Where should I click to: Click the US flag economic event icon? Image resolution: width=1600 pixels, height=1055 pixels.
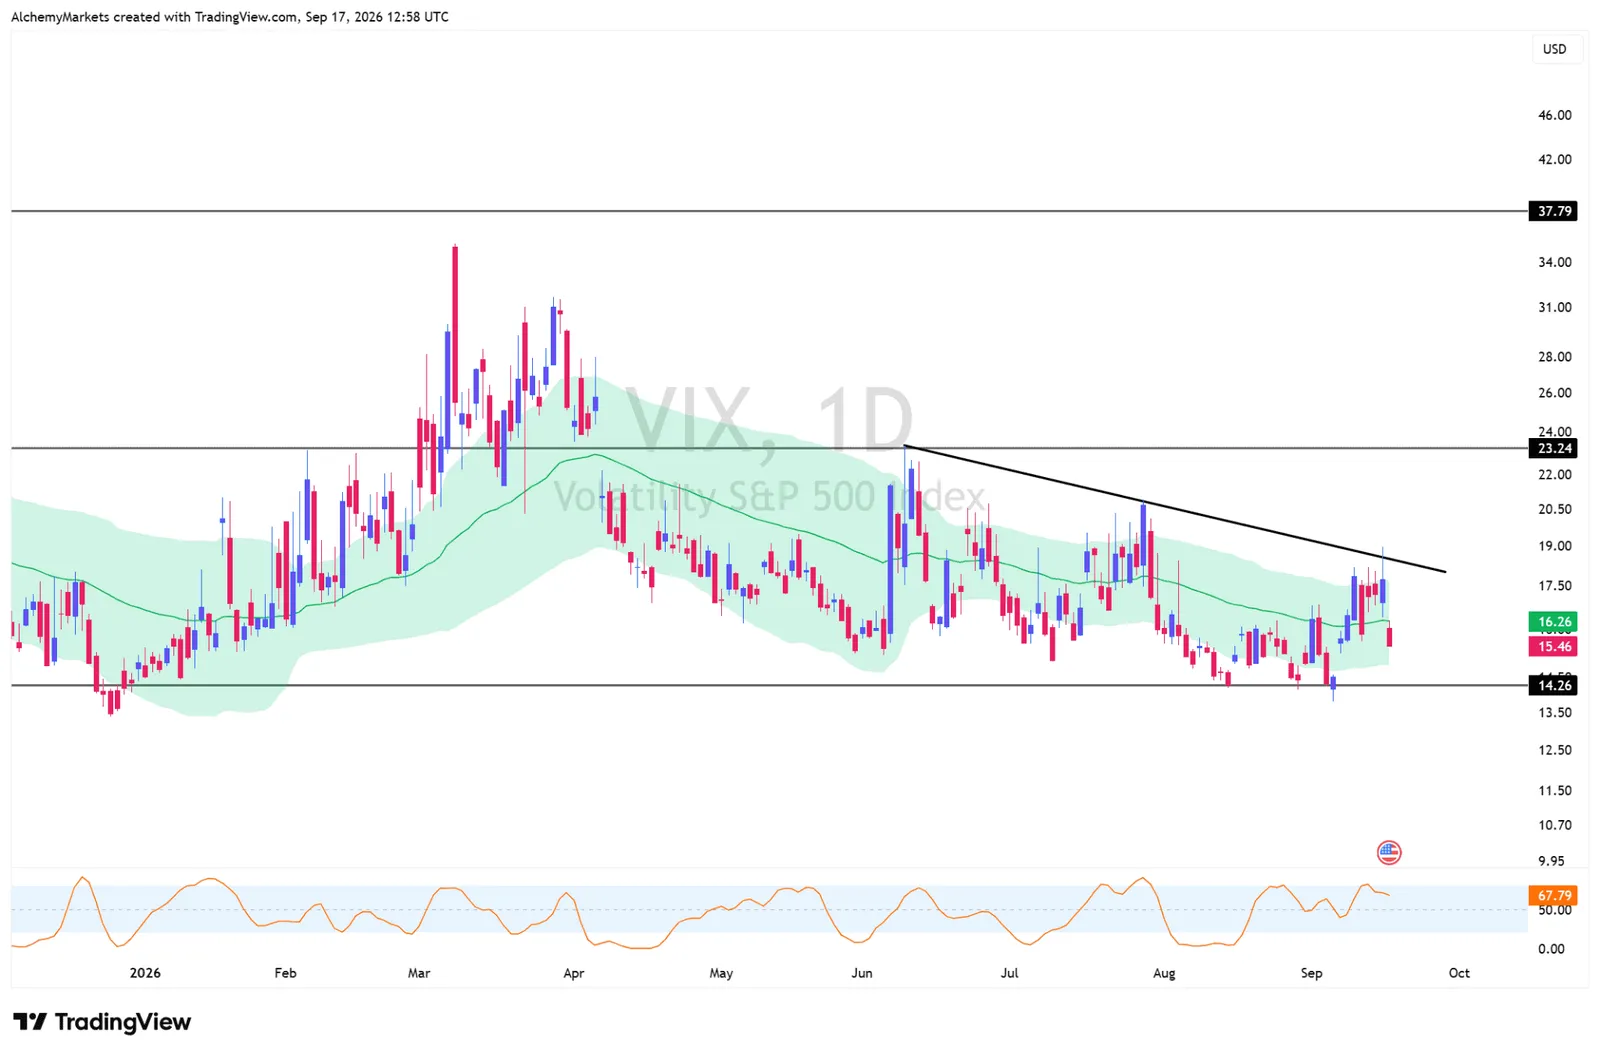point(1388,853)
